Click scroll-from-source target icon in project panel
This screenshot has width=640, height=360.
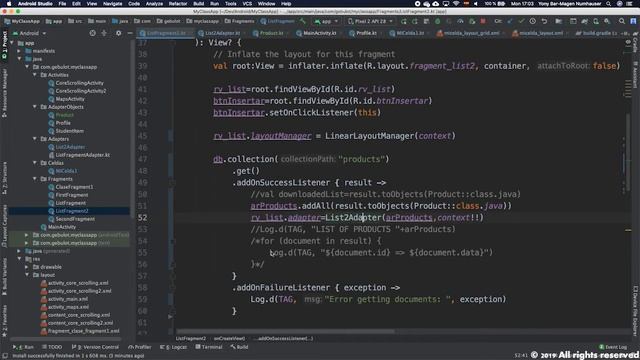[x=93, y=33]
